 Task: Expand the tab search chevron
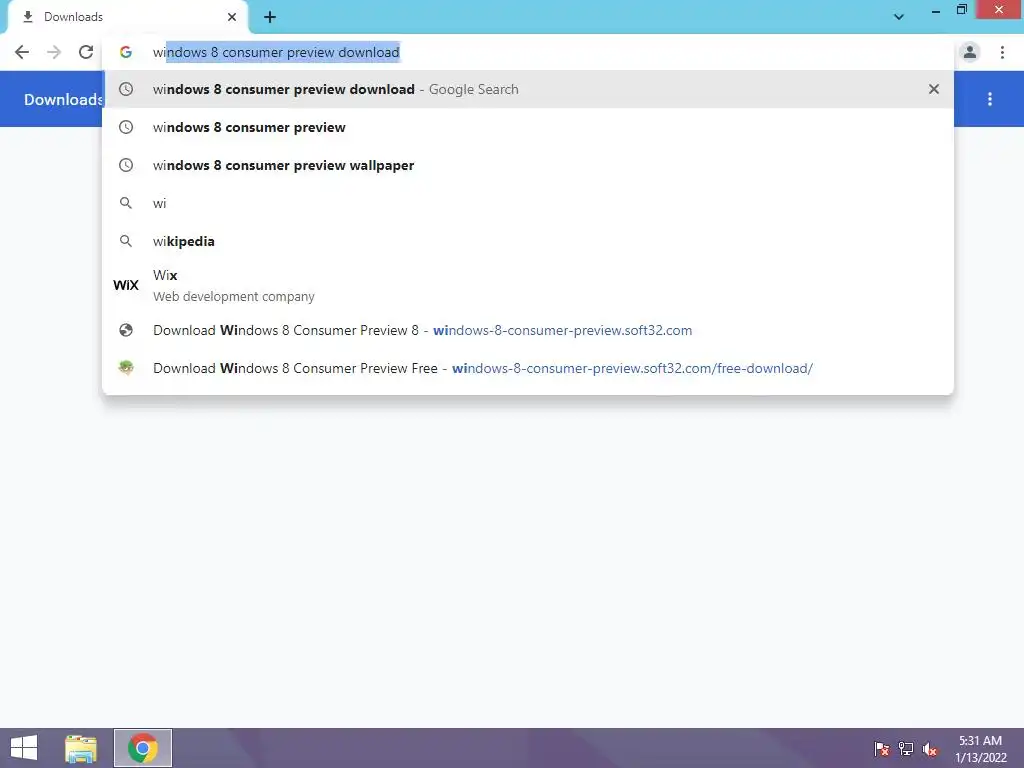click(x=899, y=17)
